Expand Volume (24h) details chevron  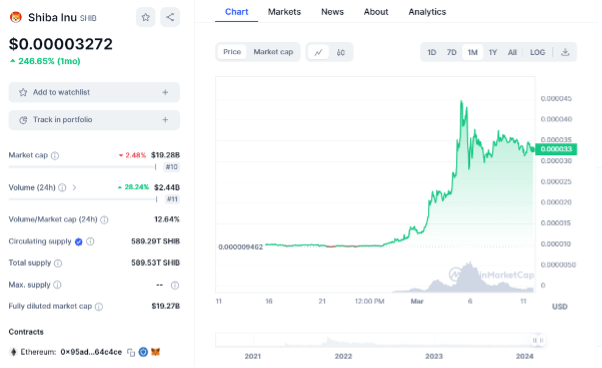click(x=74, y=188)
